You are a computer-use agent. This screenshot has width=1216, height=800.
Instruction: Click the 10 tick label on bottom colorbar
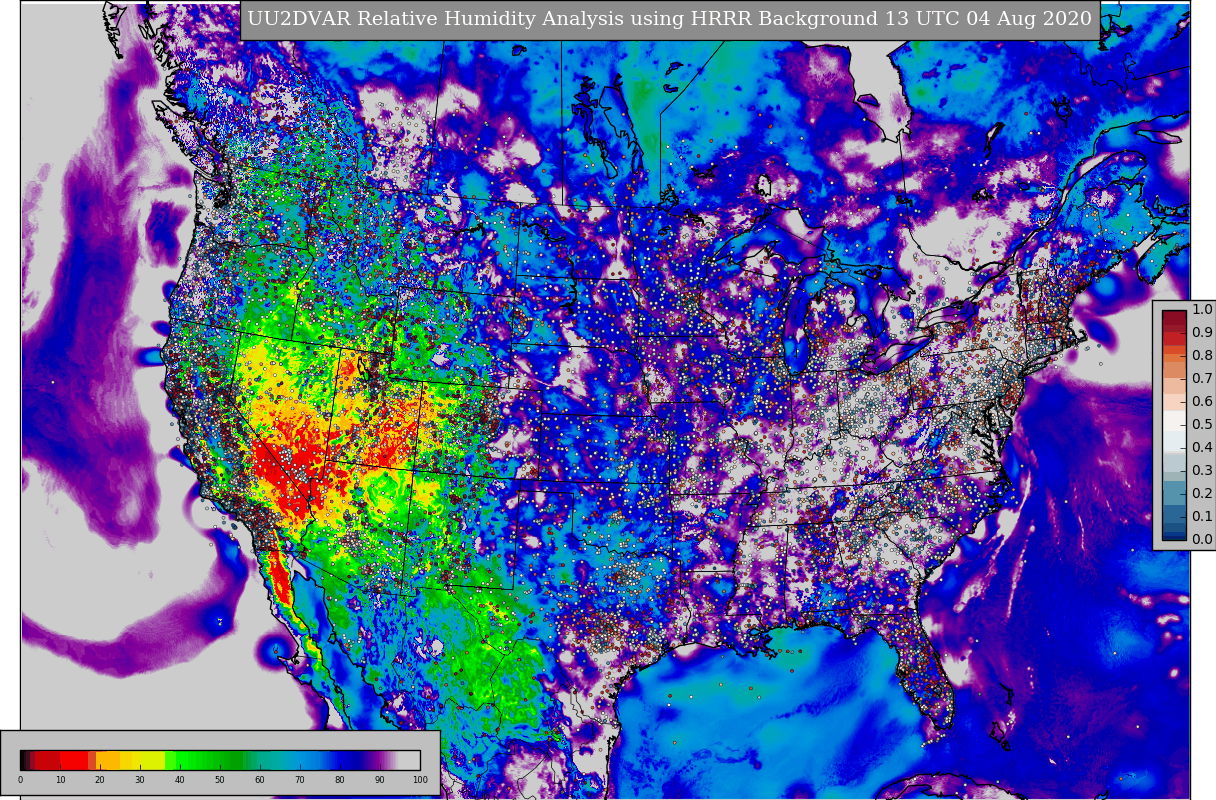click(x=60, y=779)
